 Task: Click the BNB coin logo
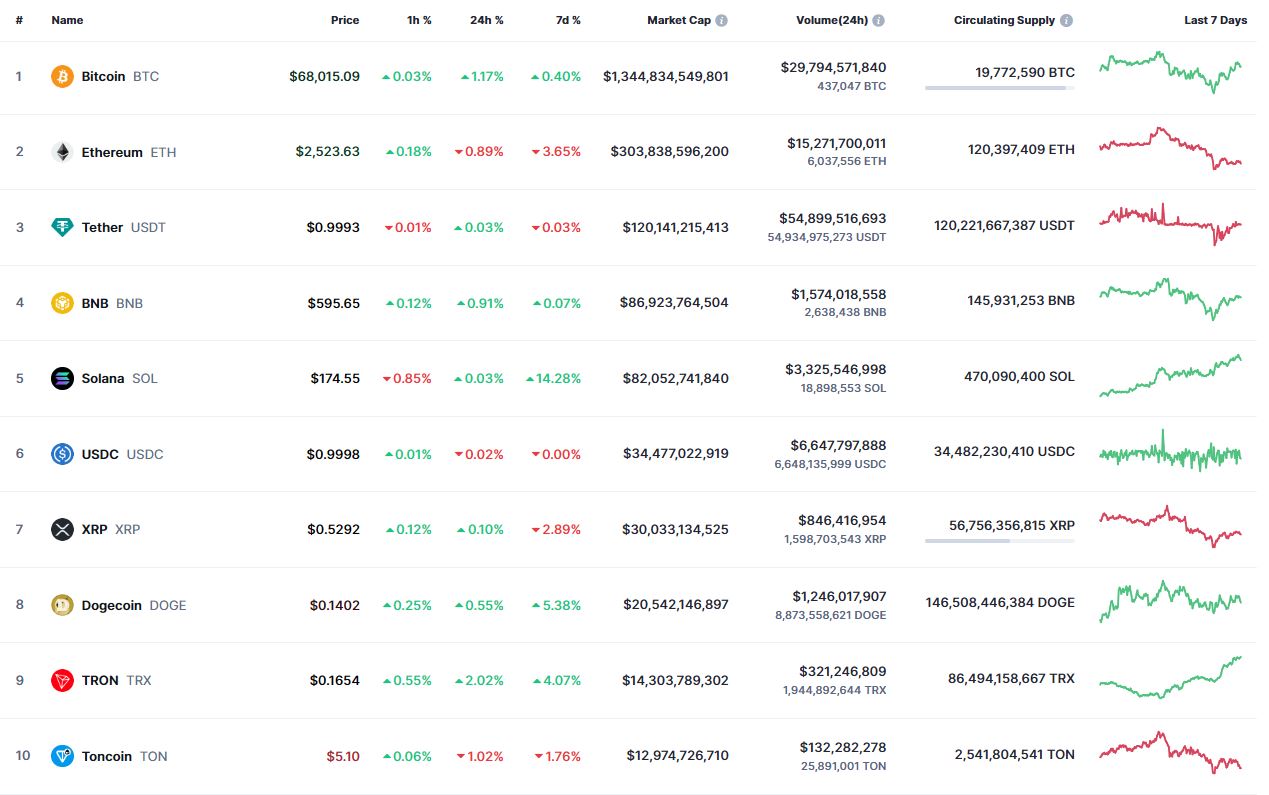click(x=62, y=303)
